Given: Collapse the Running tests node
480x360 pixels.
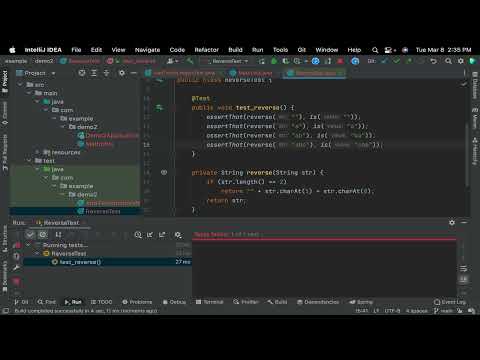Looking at the screenshot, I should point(28,245).
